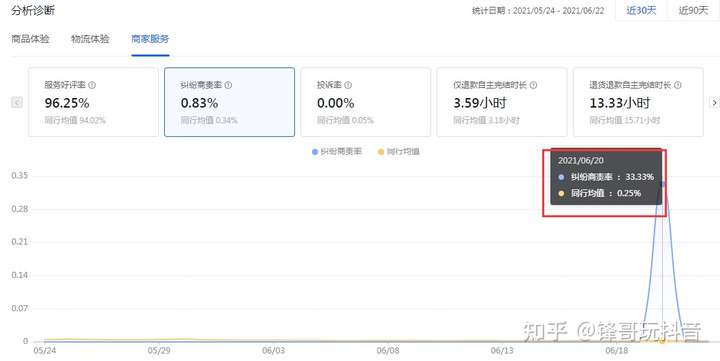This screenshot has height=361, width=720.
Task: Click the statistics date range text
Action: pyautogui.click(x=538, y=11)
